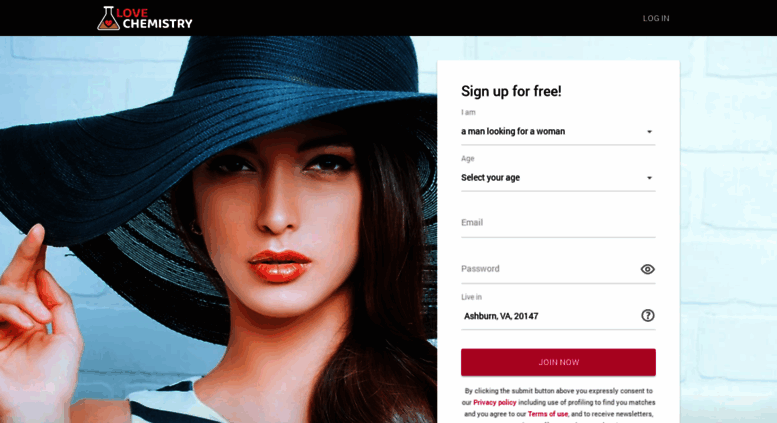Click the location help question mark icon
The height and width of the screenshot is (423, 777).
[x=647, y=316]
